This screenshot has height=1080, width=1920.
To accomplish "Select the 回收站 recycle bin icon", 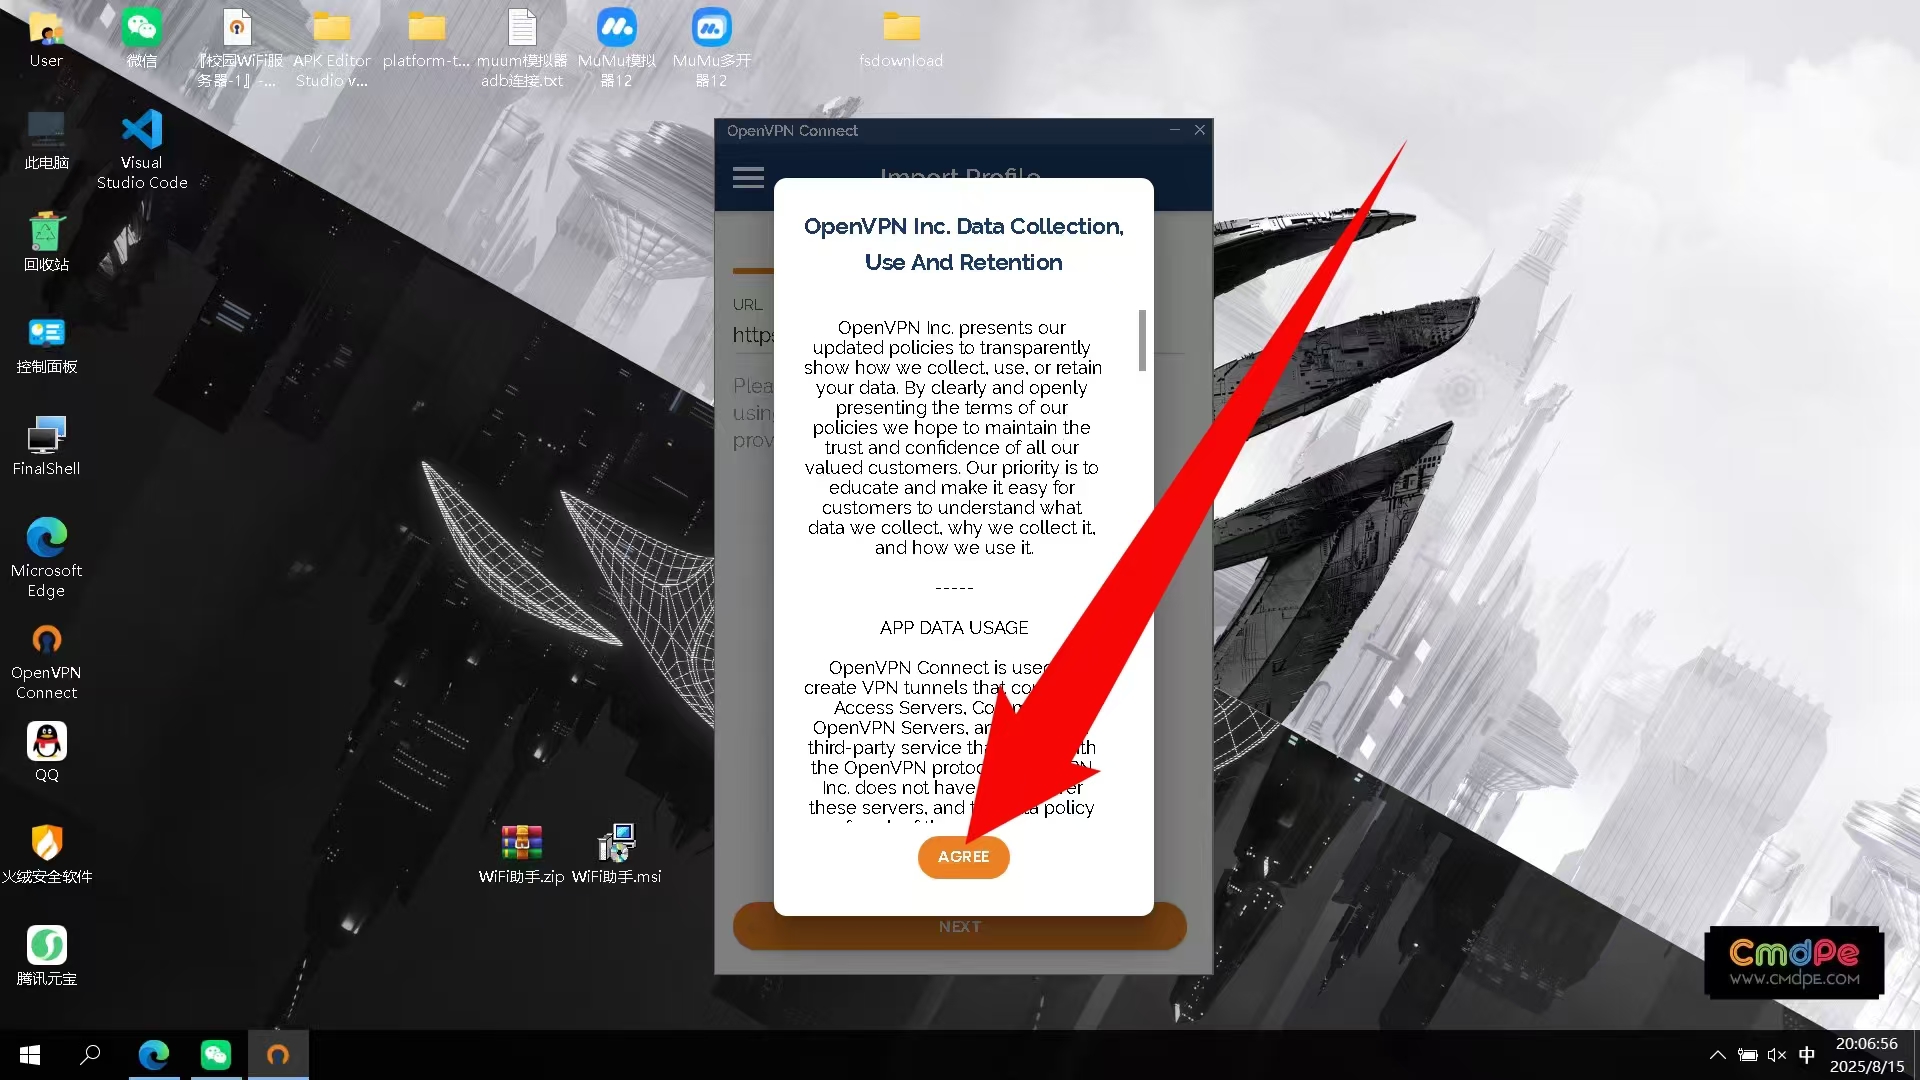I will click(x=46, y=242).
